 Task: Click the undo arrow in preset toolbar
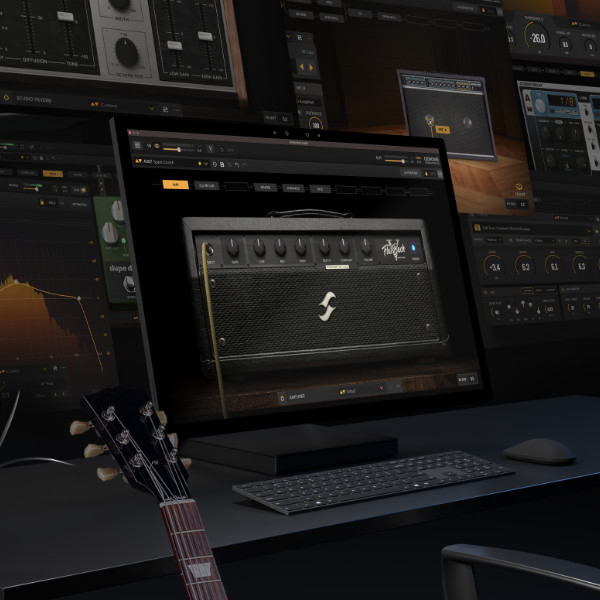pos(237,165)
